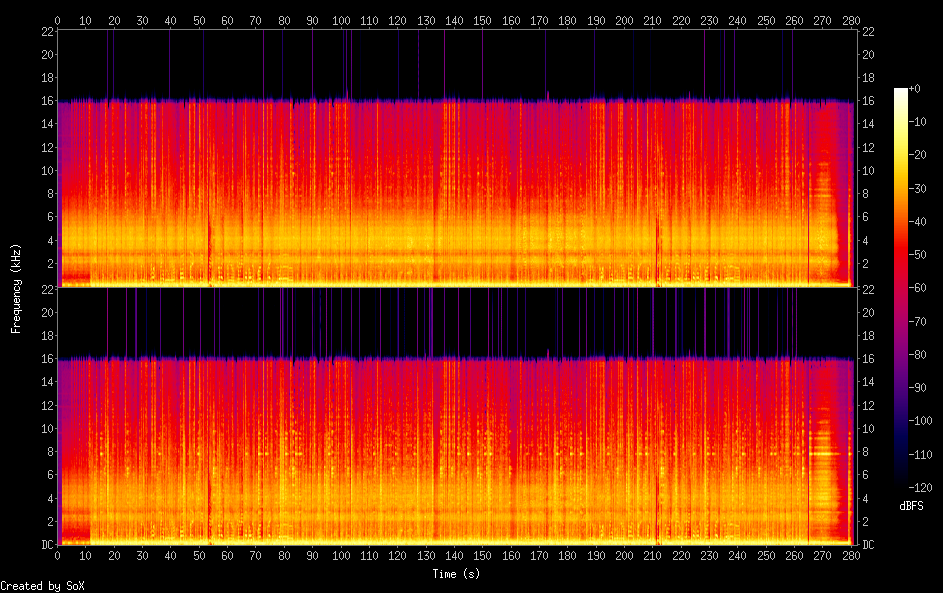Click the "Time (s)" axis label

456,574
